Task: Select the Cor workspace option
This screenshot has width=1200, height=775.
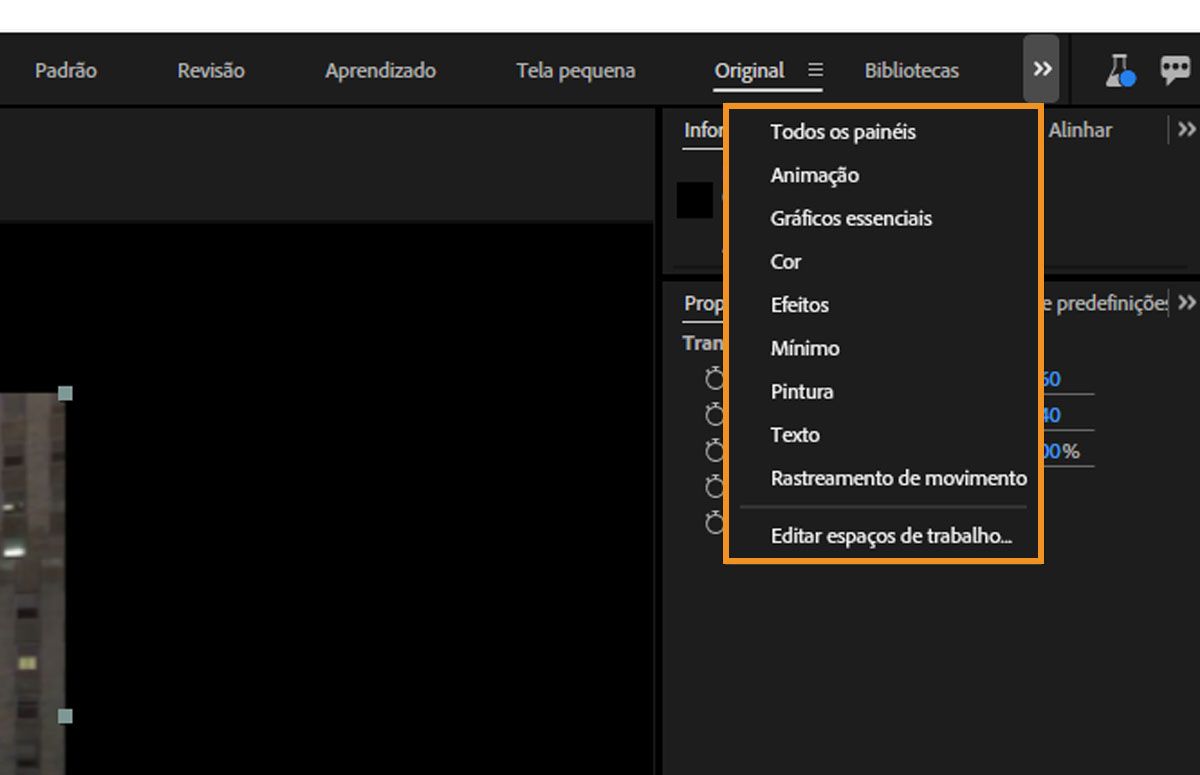Action: [x=786, y=261]
